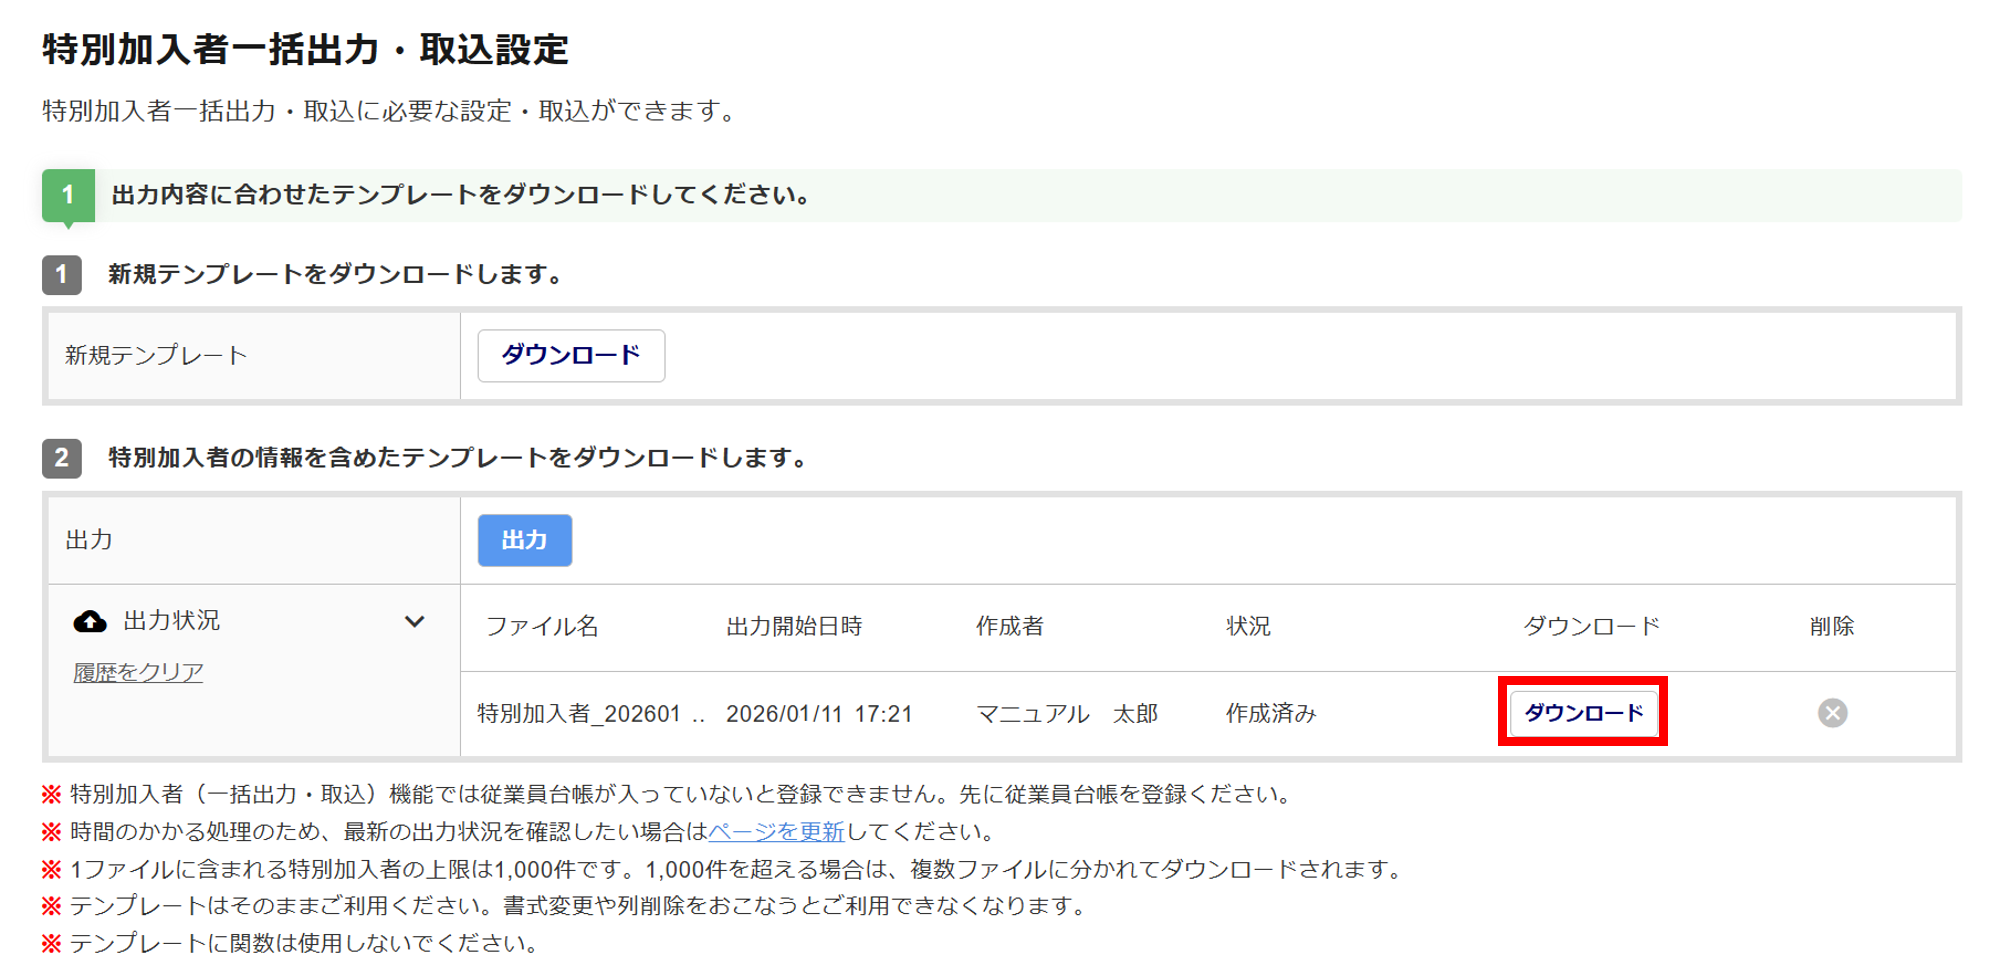2000x976 pixels.
Task: Download the 新規テンプレート file
Action: point(571,356)
